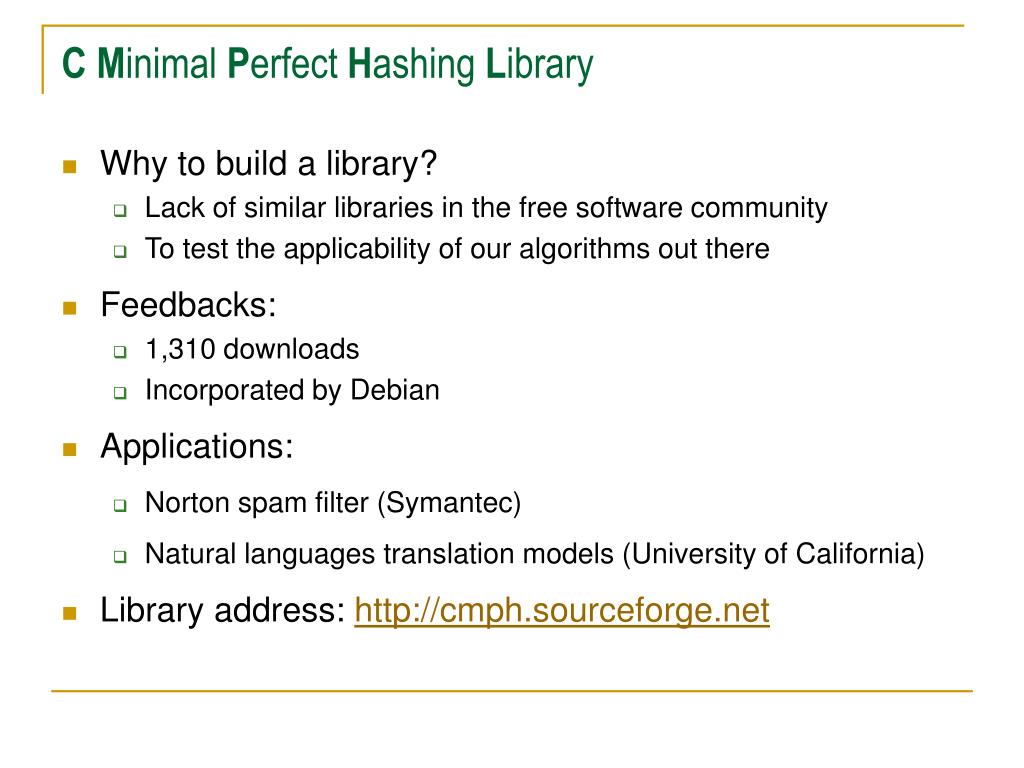Click the hollow bullet before To test the applicability
Screen dimensions: 1024x768
(x=120, y=251)
